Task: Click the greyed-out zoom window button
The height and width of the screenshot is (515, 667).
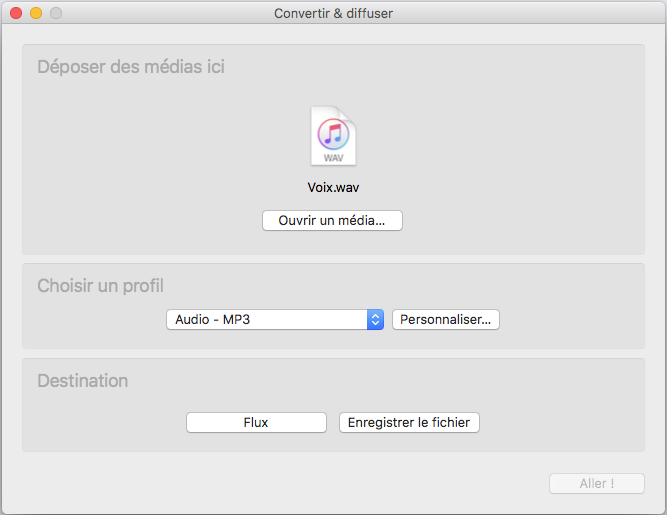Action: (56, 13)
